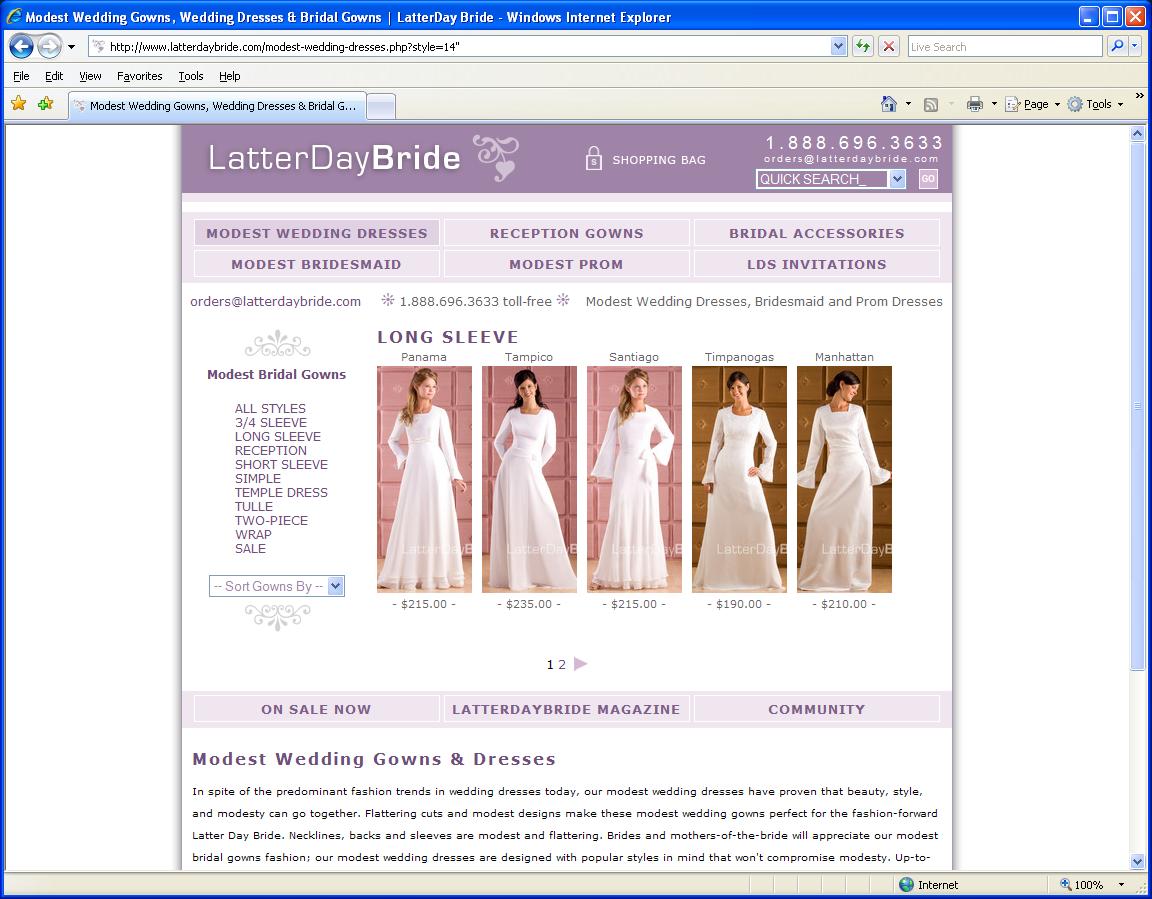This screenshot has width=1152, height=899.
Task: Click the GO search button
Action: pos(928,179)
